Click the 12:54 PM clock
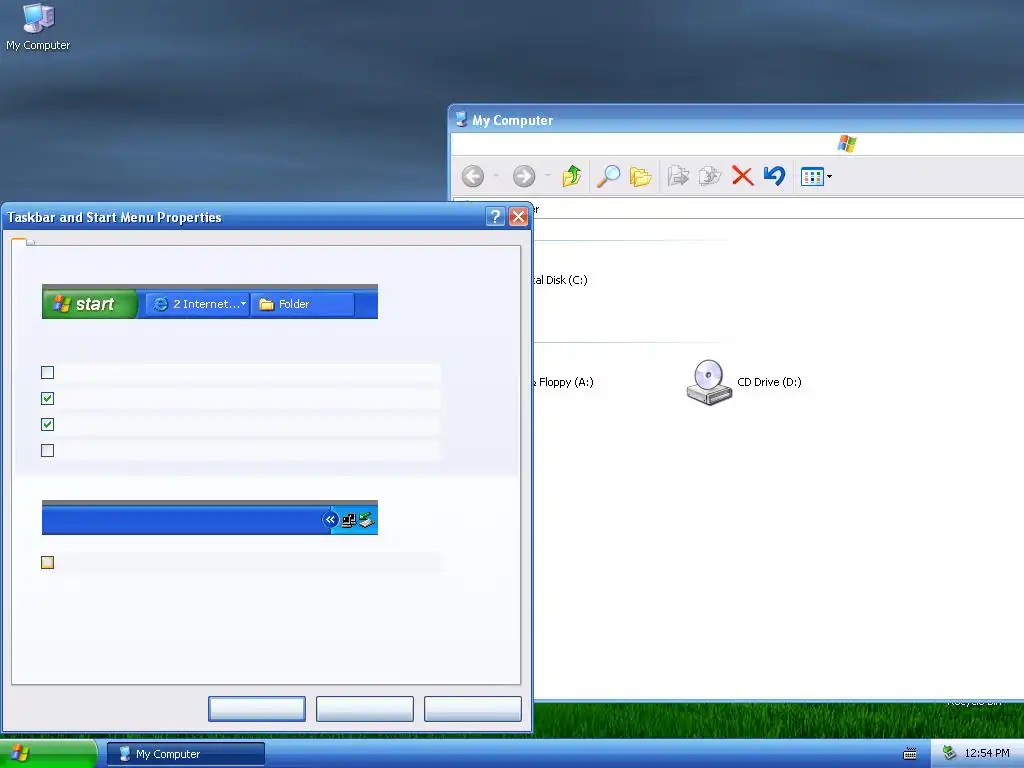Image resolution: width=1024 pixels, height=768 pixels. (x=987, y=754)
